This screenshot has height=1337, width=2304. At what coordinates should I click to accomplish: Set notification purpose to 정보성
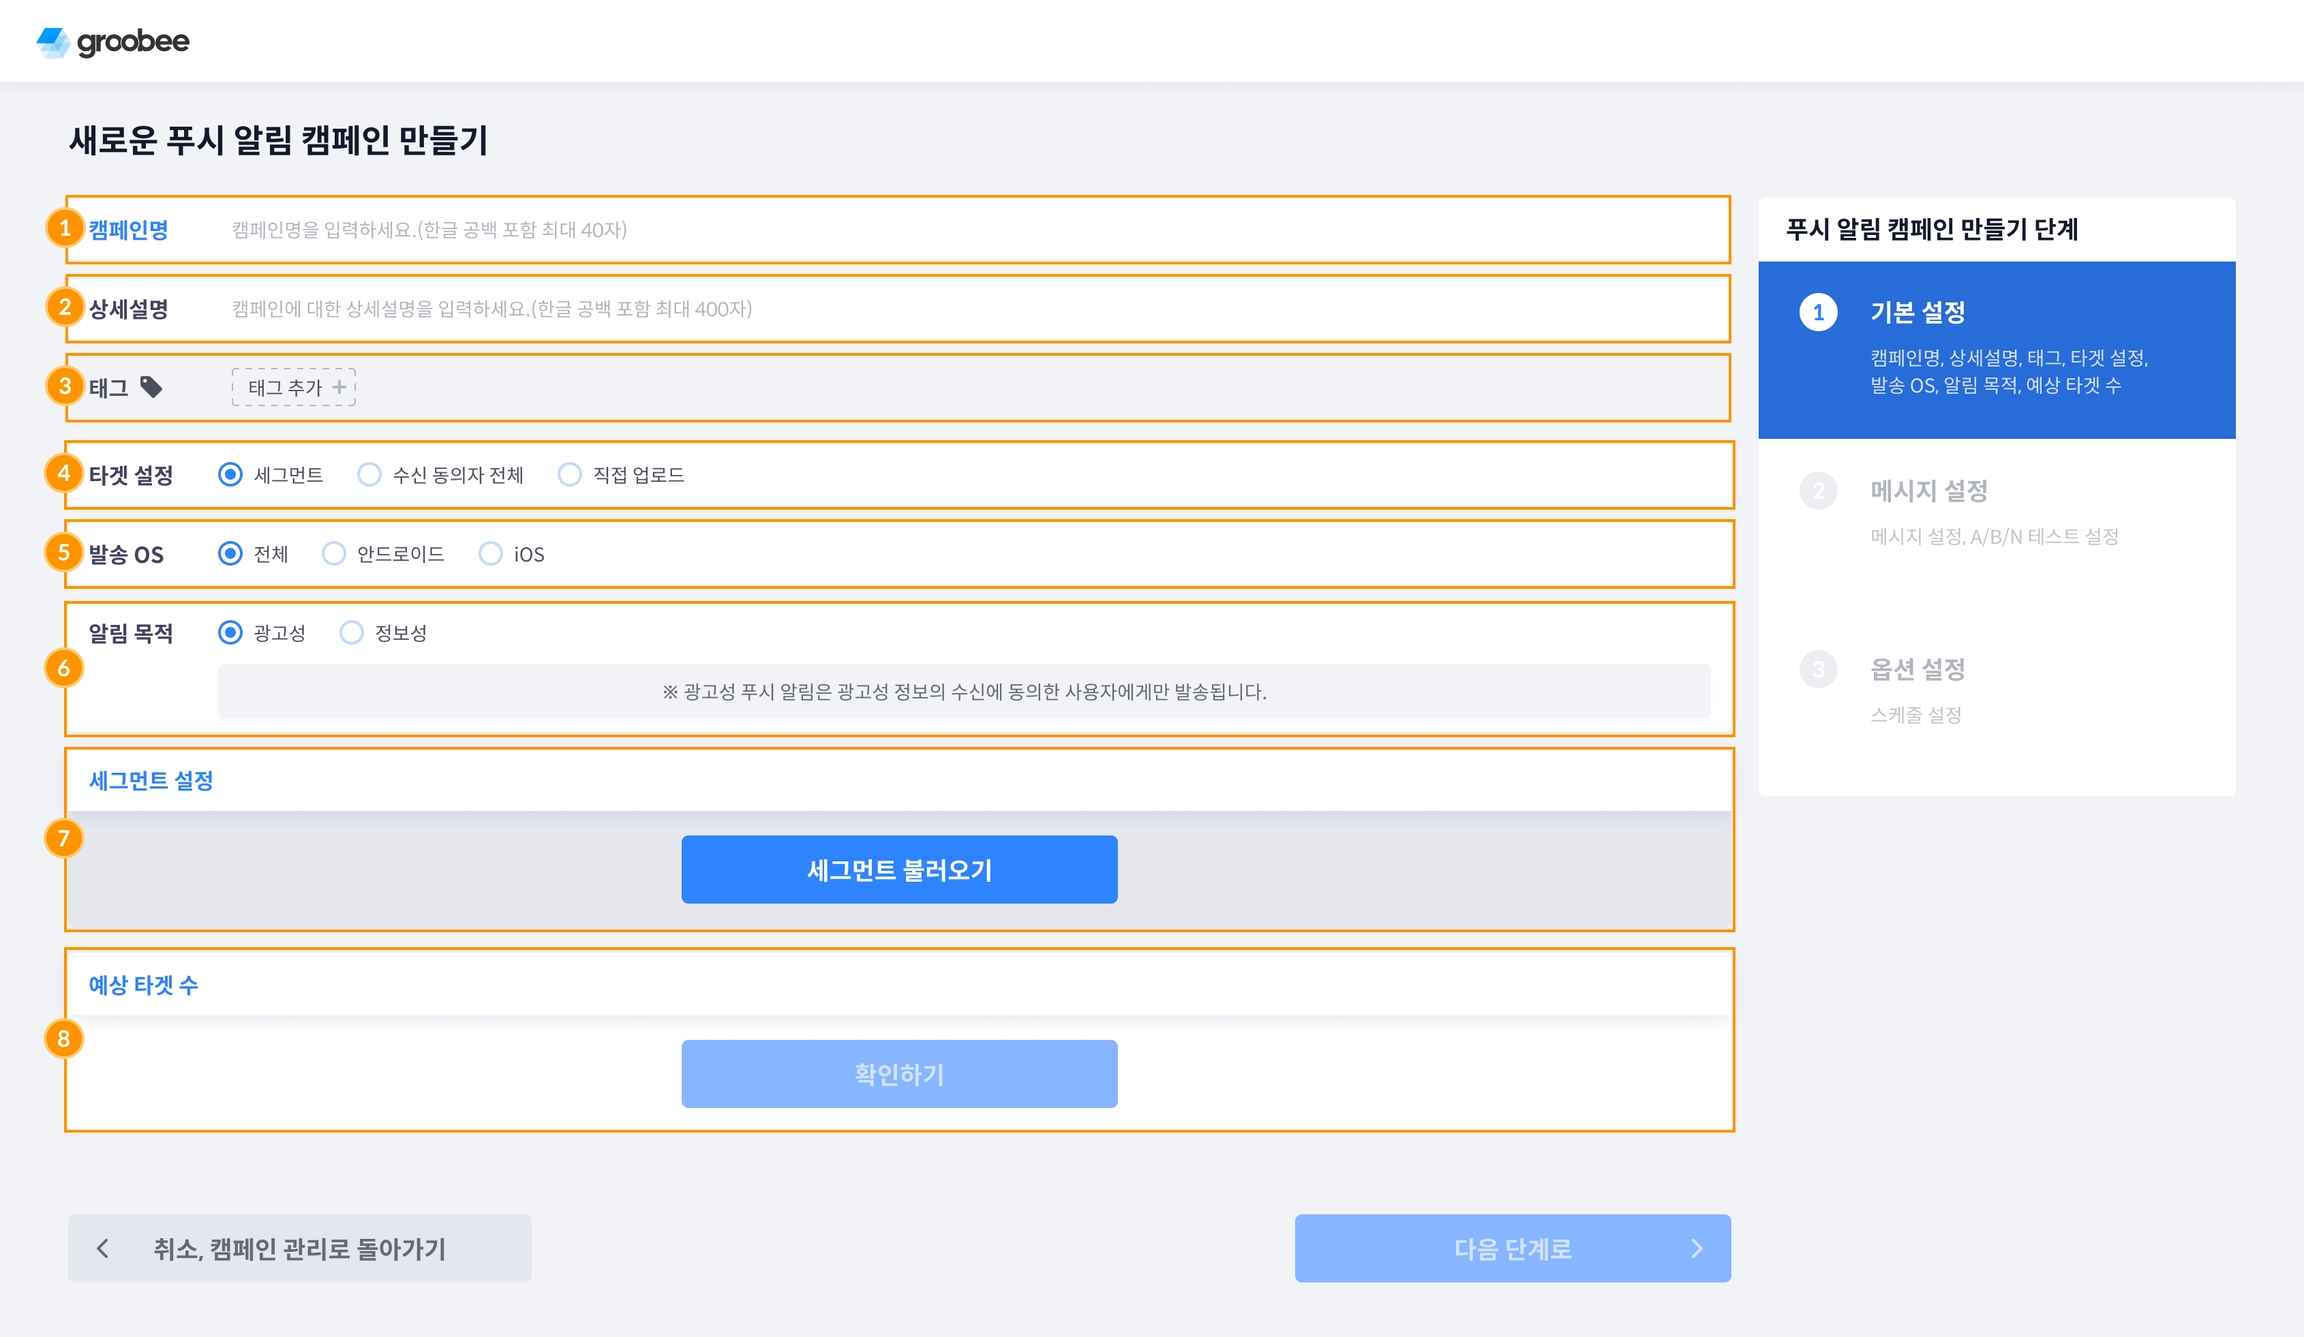[x=351, y=632]
